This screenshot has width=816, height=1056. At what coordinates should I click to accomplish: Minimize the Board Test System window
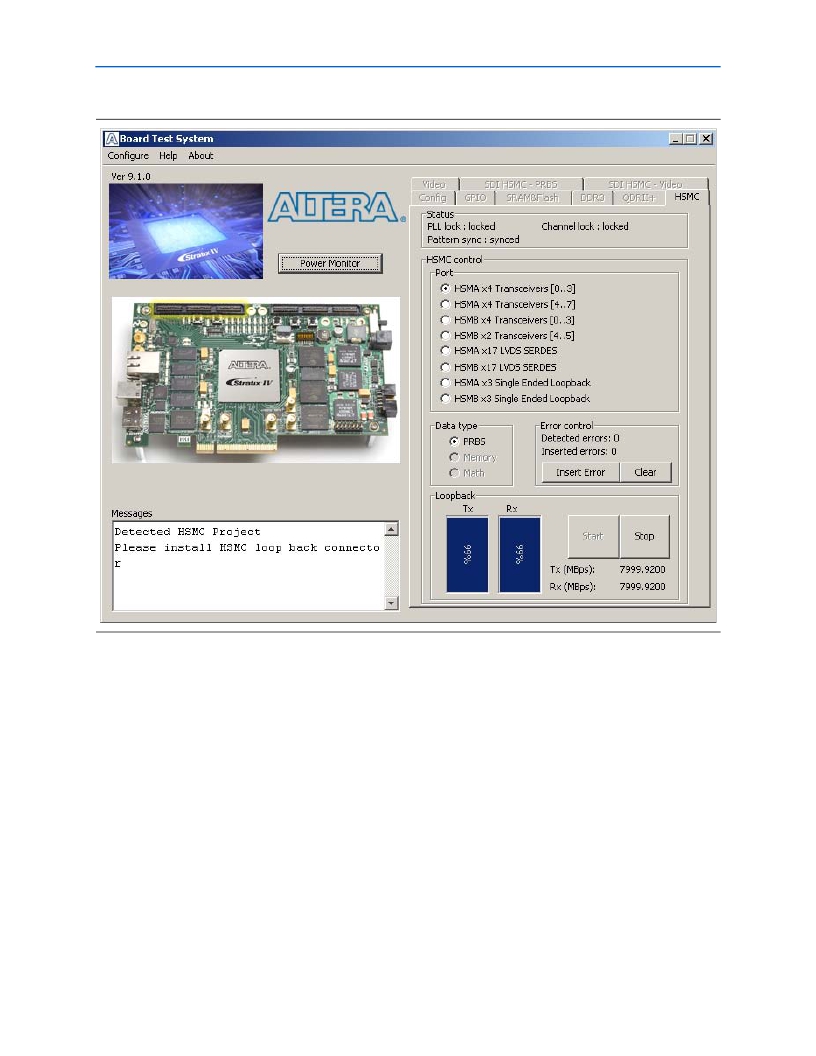click(676, 139)
